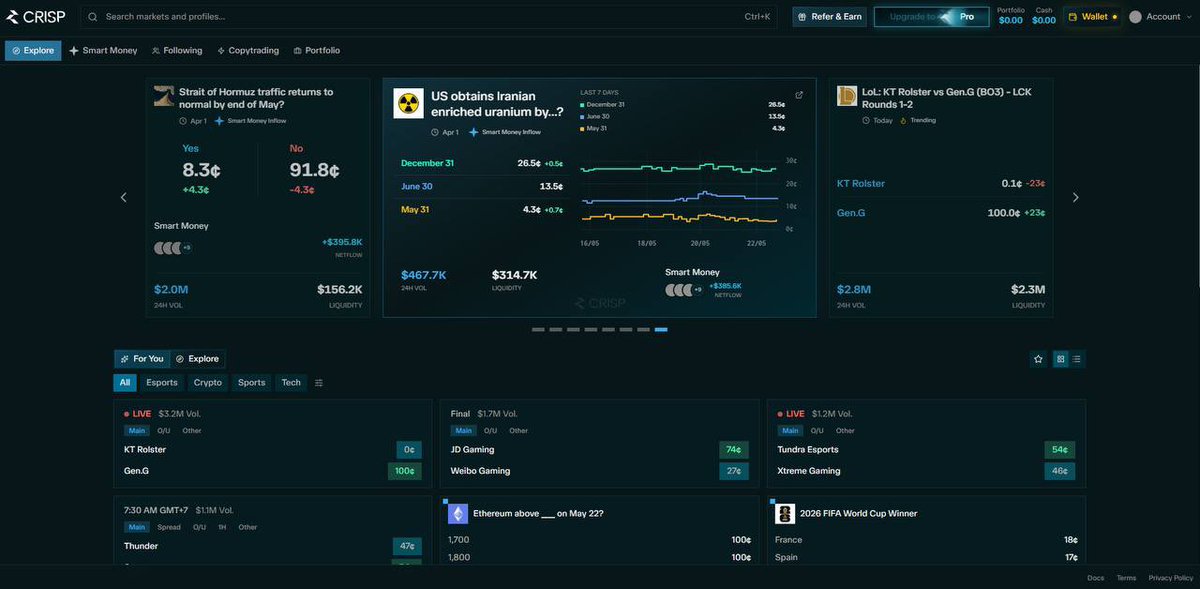Image resolution: width=1200 pixels, height=589 pixels.
Task: Click Cash $0.00 balance in header
Action: pos(1044,16)
